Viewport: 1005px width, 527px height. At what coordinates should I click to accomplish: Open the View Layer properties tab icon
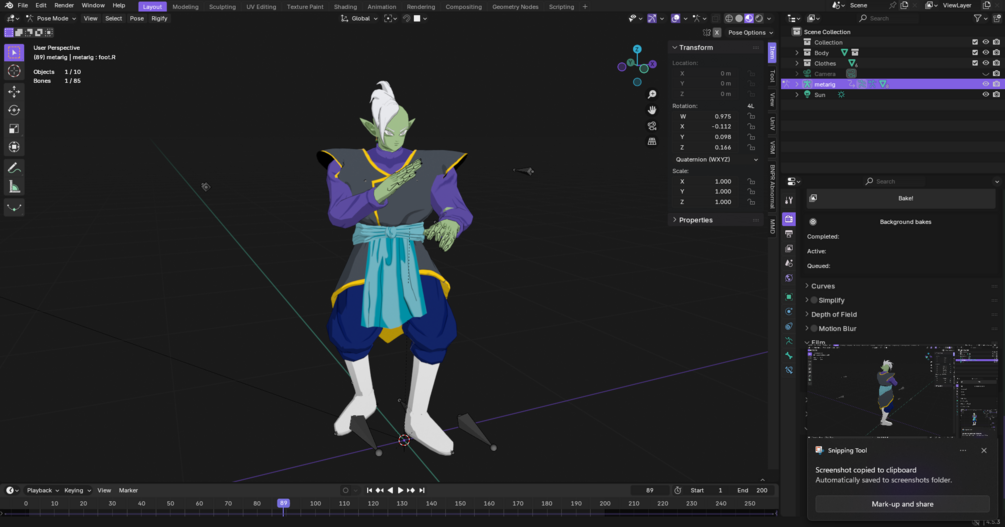(789, 249)
